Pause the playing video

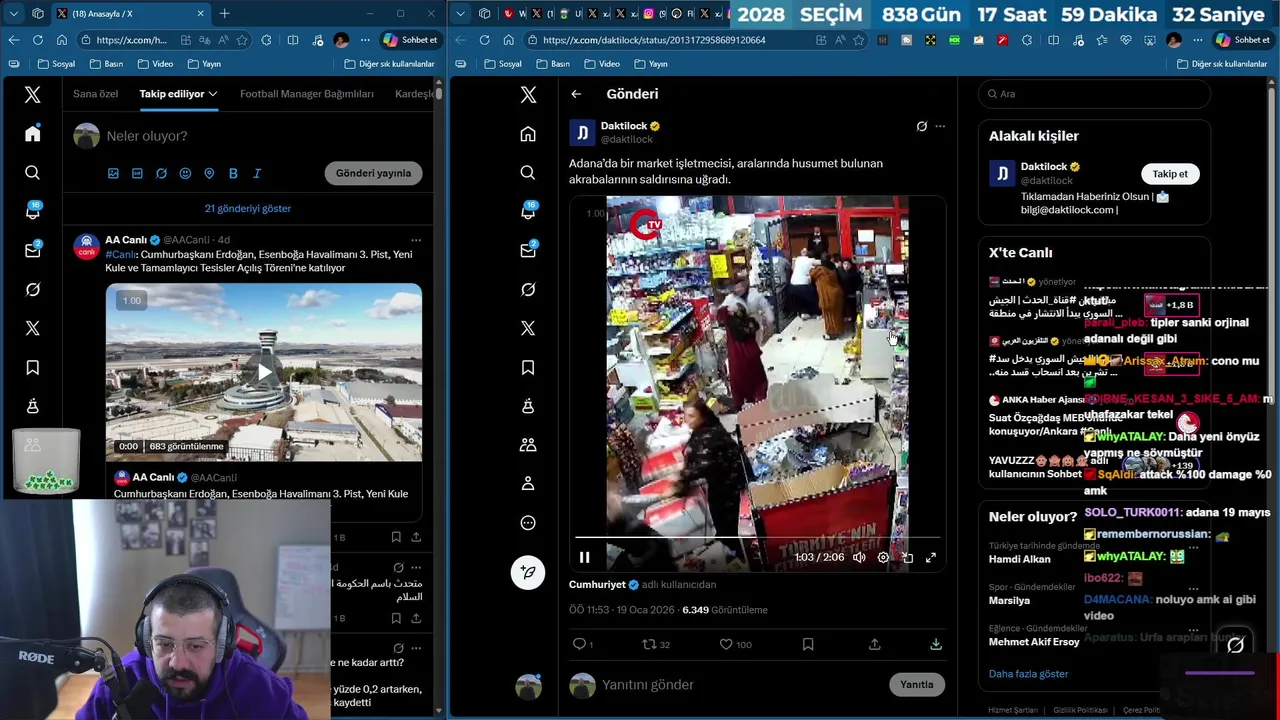584,557
